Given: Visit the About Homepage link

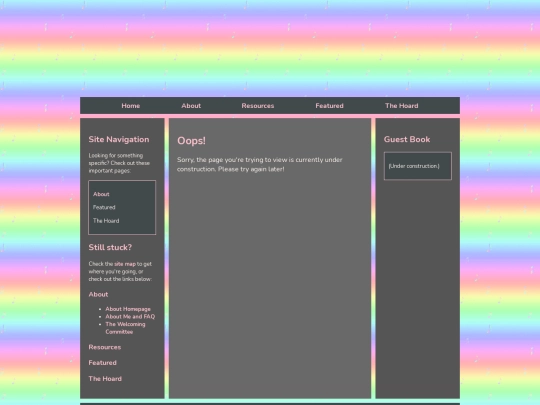Looking at the screenshot, I should pyautogui.click(x=128, y=309).
